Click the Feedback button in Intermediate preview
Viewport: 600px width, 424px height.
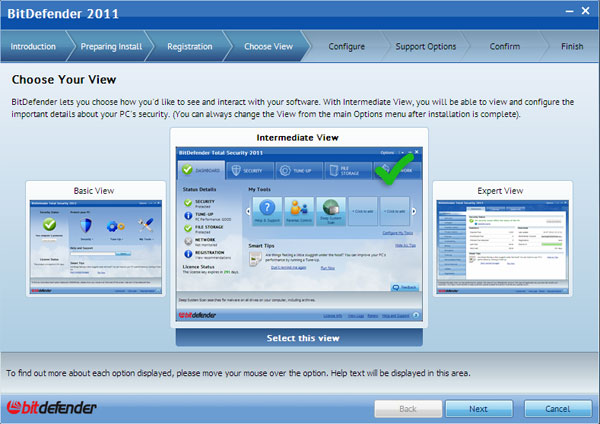pos(405,287)
